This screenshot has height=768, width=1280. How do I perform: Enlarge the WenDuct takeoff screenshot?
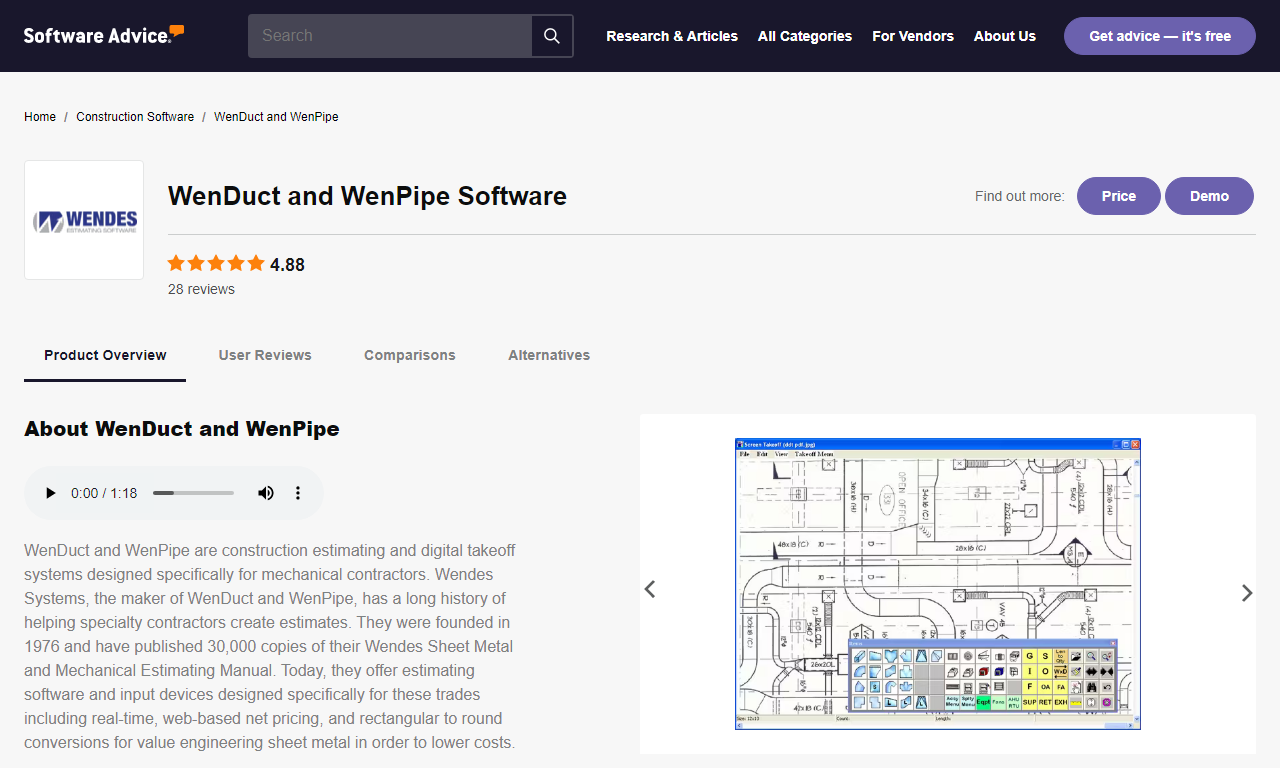[x=938, y=584]
